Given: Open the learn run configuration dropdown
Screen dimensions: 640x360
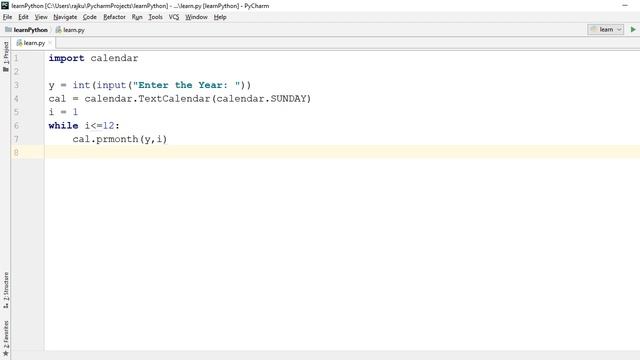Looking at the screenshot, I should [606, 29].
